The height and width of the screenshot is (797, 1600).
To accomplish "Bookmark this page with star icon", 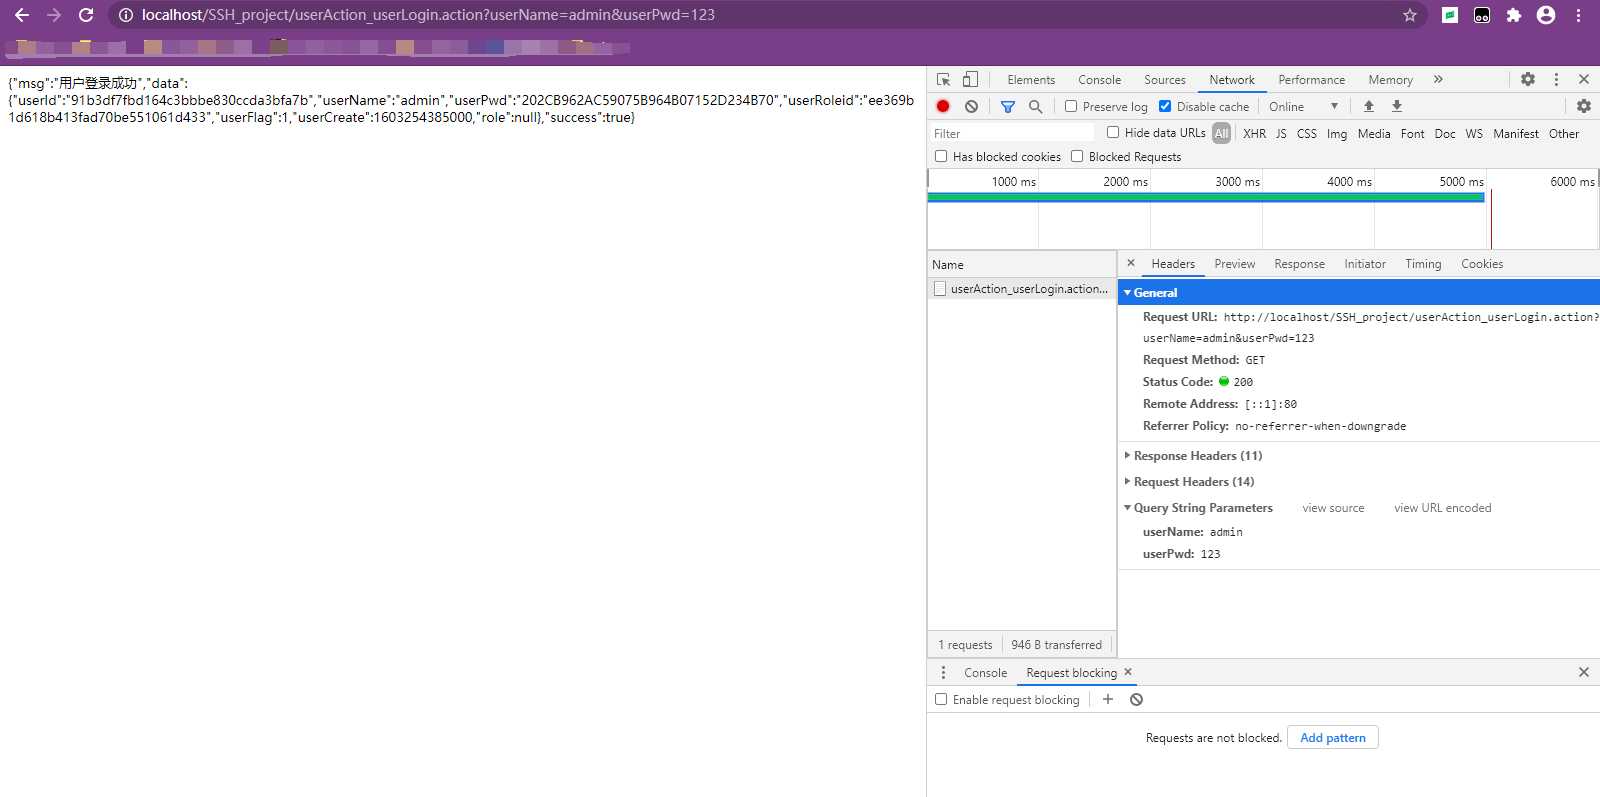I will tap(1410, 15).
